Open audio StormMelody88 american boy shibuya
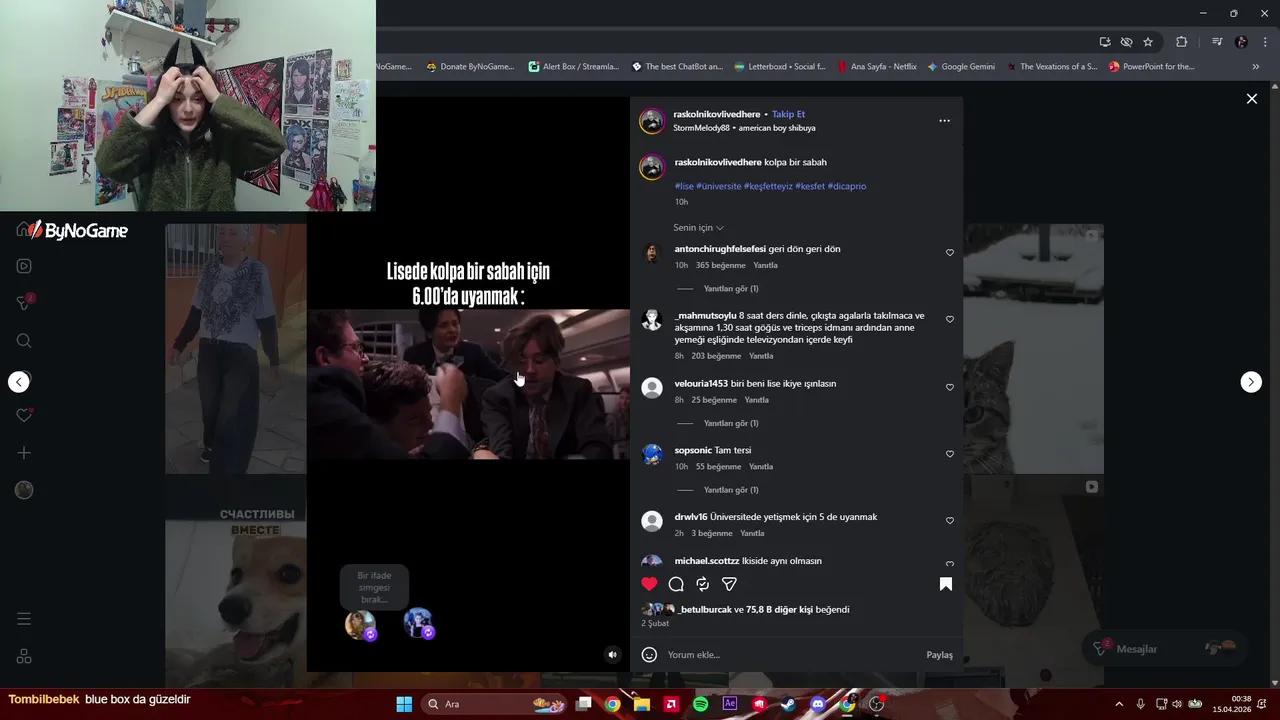 pyautogui.click(x=744, y=128)
